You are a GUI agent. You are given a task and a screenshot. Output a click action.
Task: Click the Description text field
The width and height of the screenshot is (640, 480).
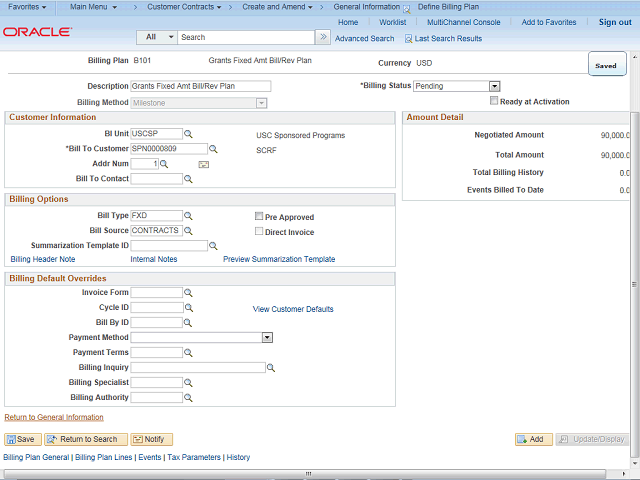pyautogui.click(x=200, y=87)
